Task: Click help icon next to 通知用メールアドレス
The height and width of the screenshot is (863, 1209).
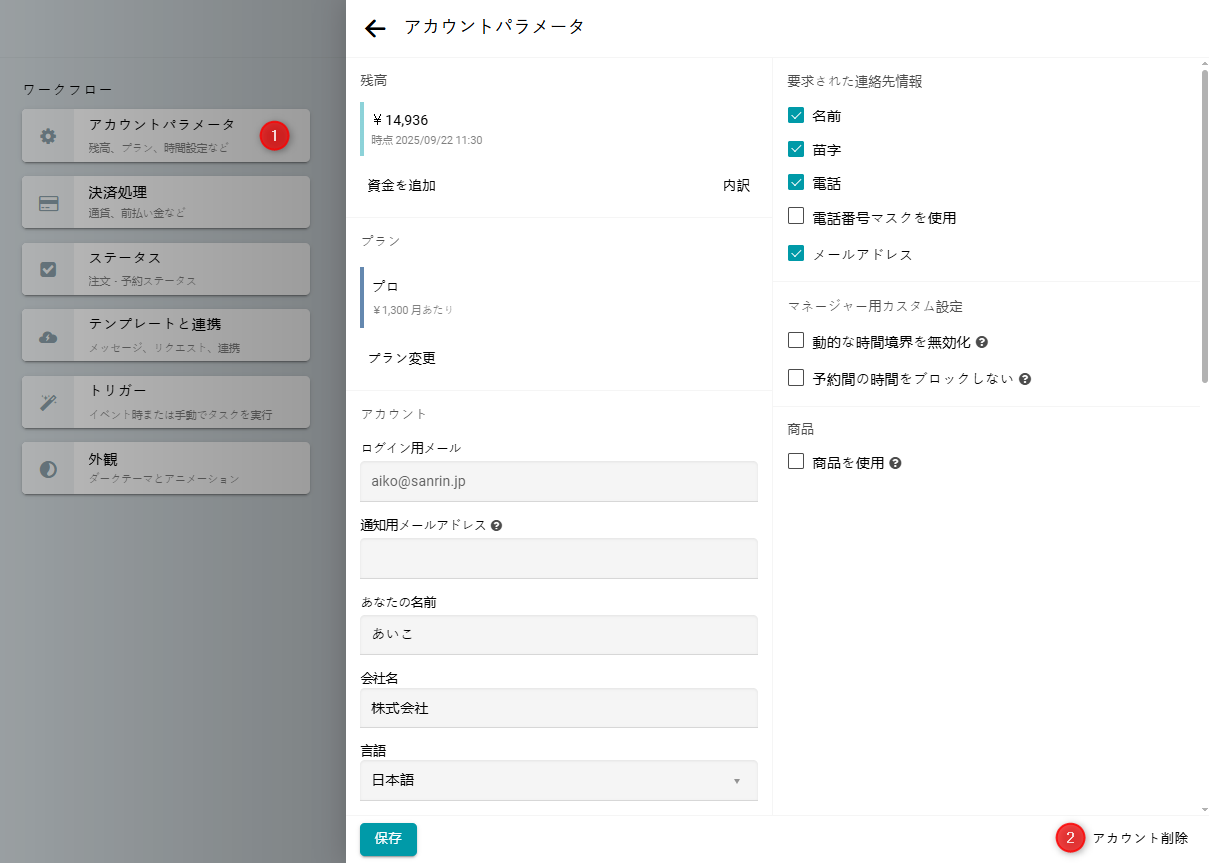Action: pos(497,525)
